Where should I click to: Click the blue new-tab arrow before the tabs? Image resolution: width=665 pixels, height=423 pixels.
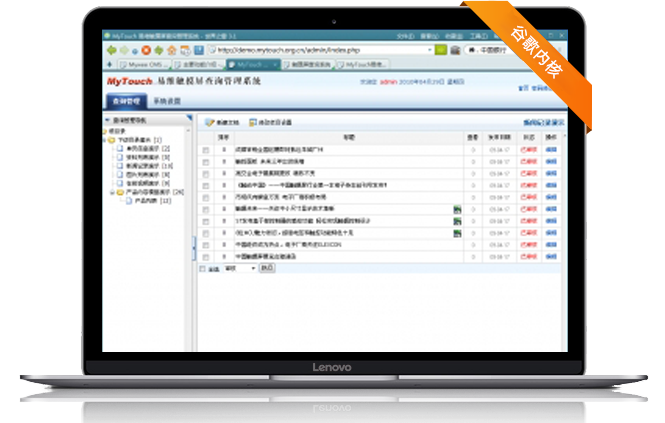(110, 64)
